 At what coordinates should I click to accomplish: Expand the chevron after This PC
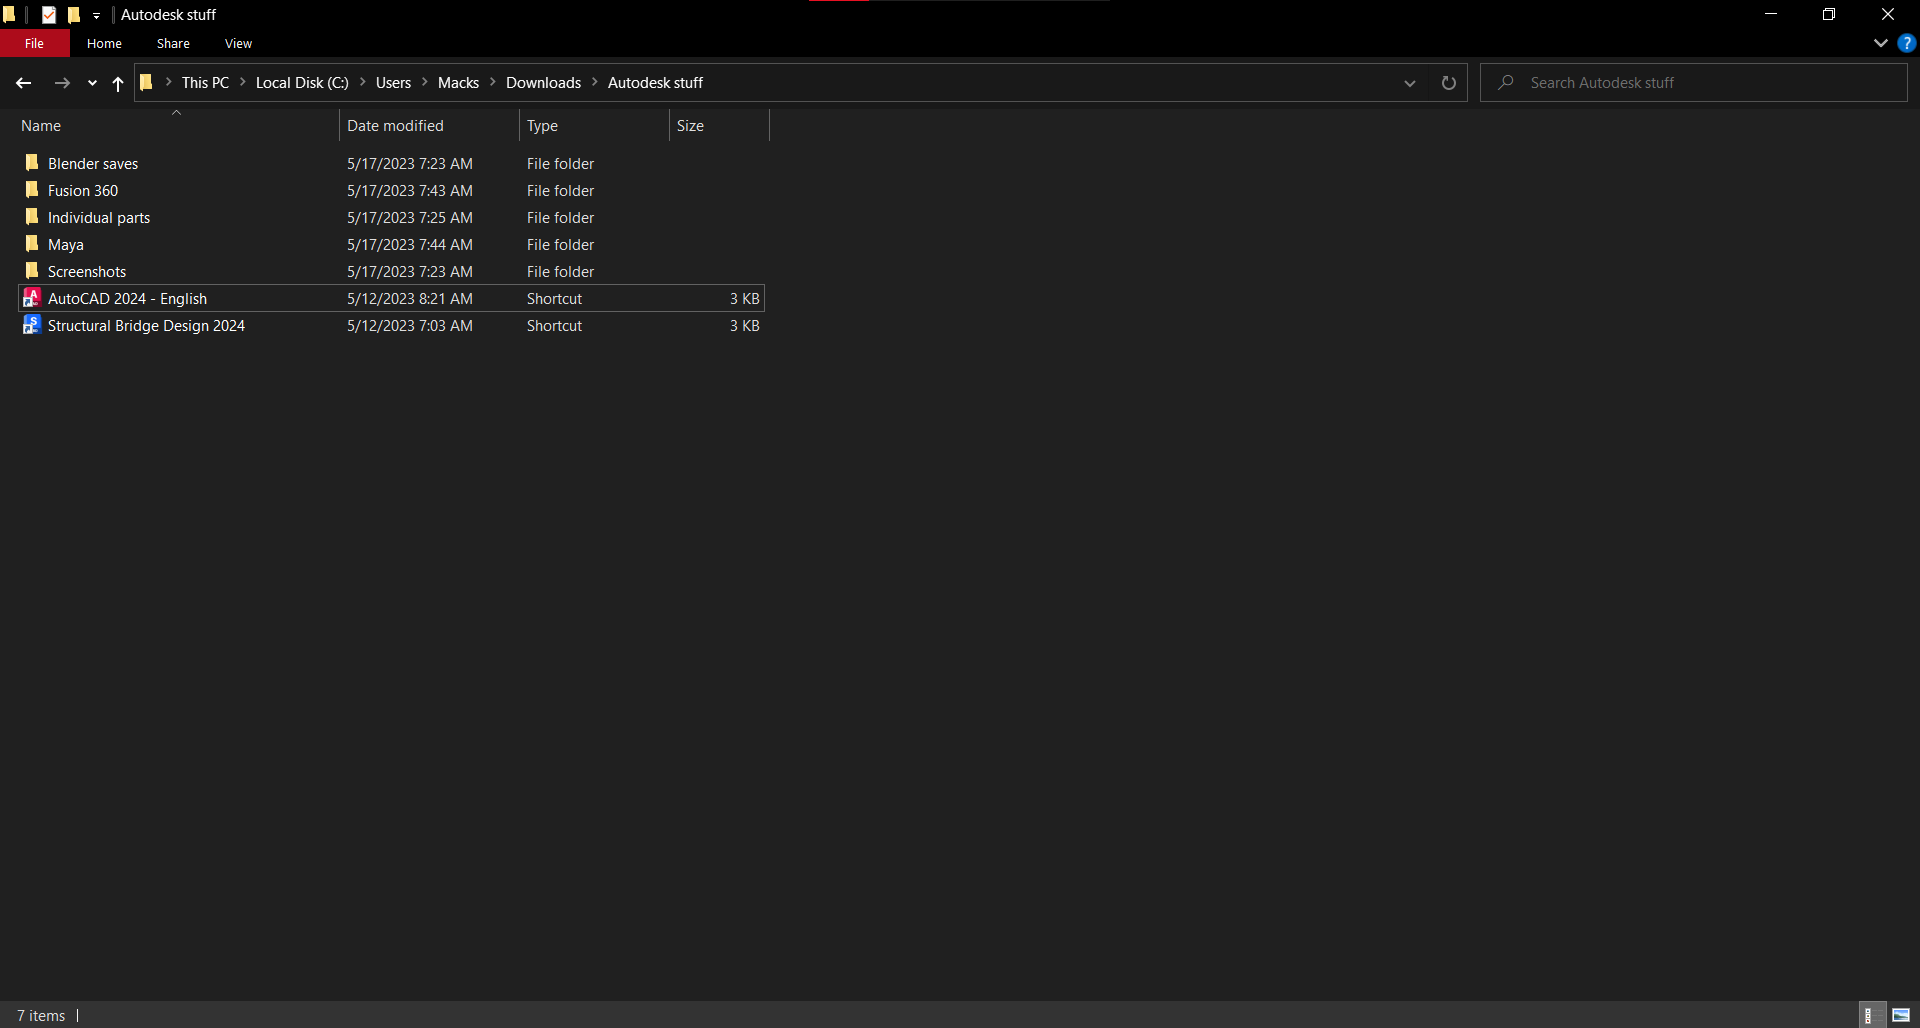[x=243, y=82]
